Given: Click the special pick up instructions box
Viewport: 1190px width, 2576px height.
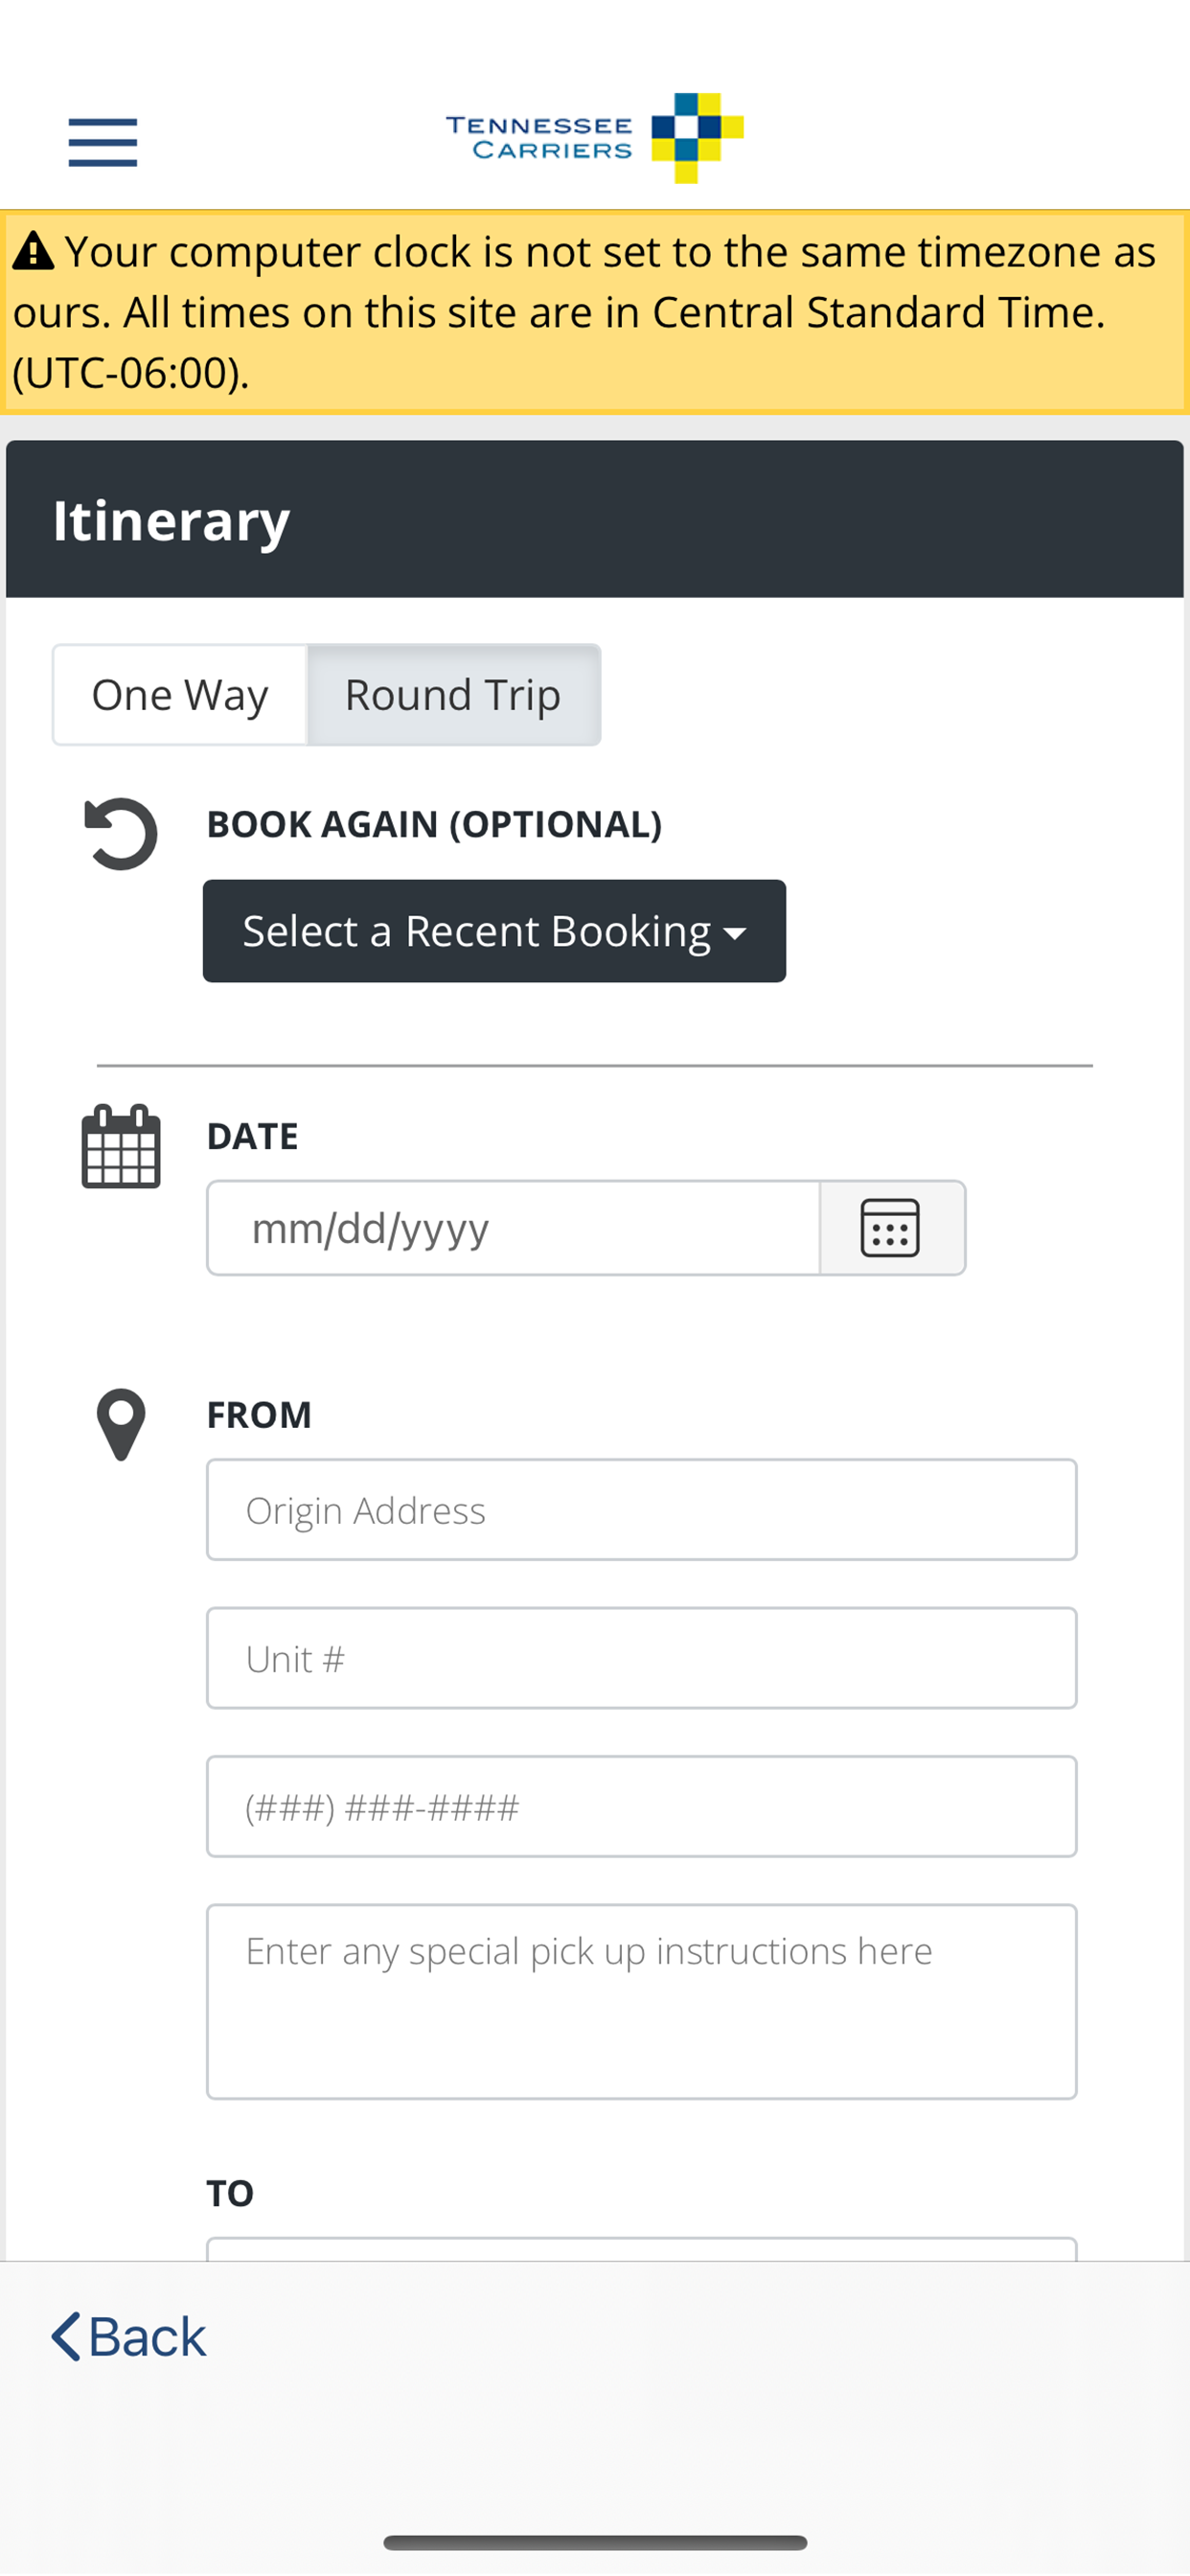Looking at the screenshot, I should click(641, 2001).
